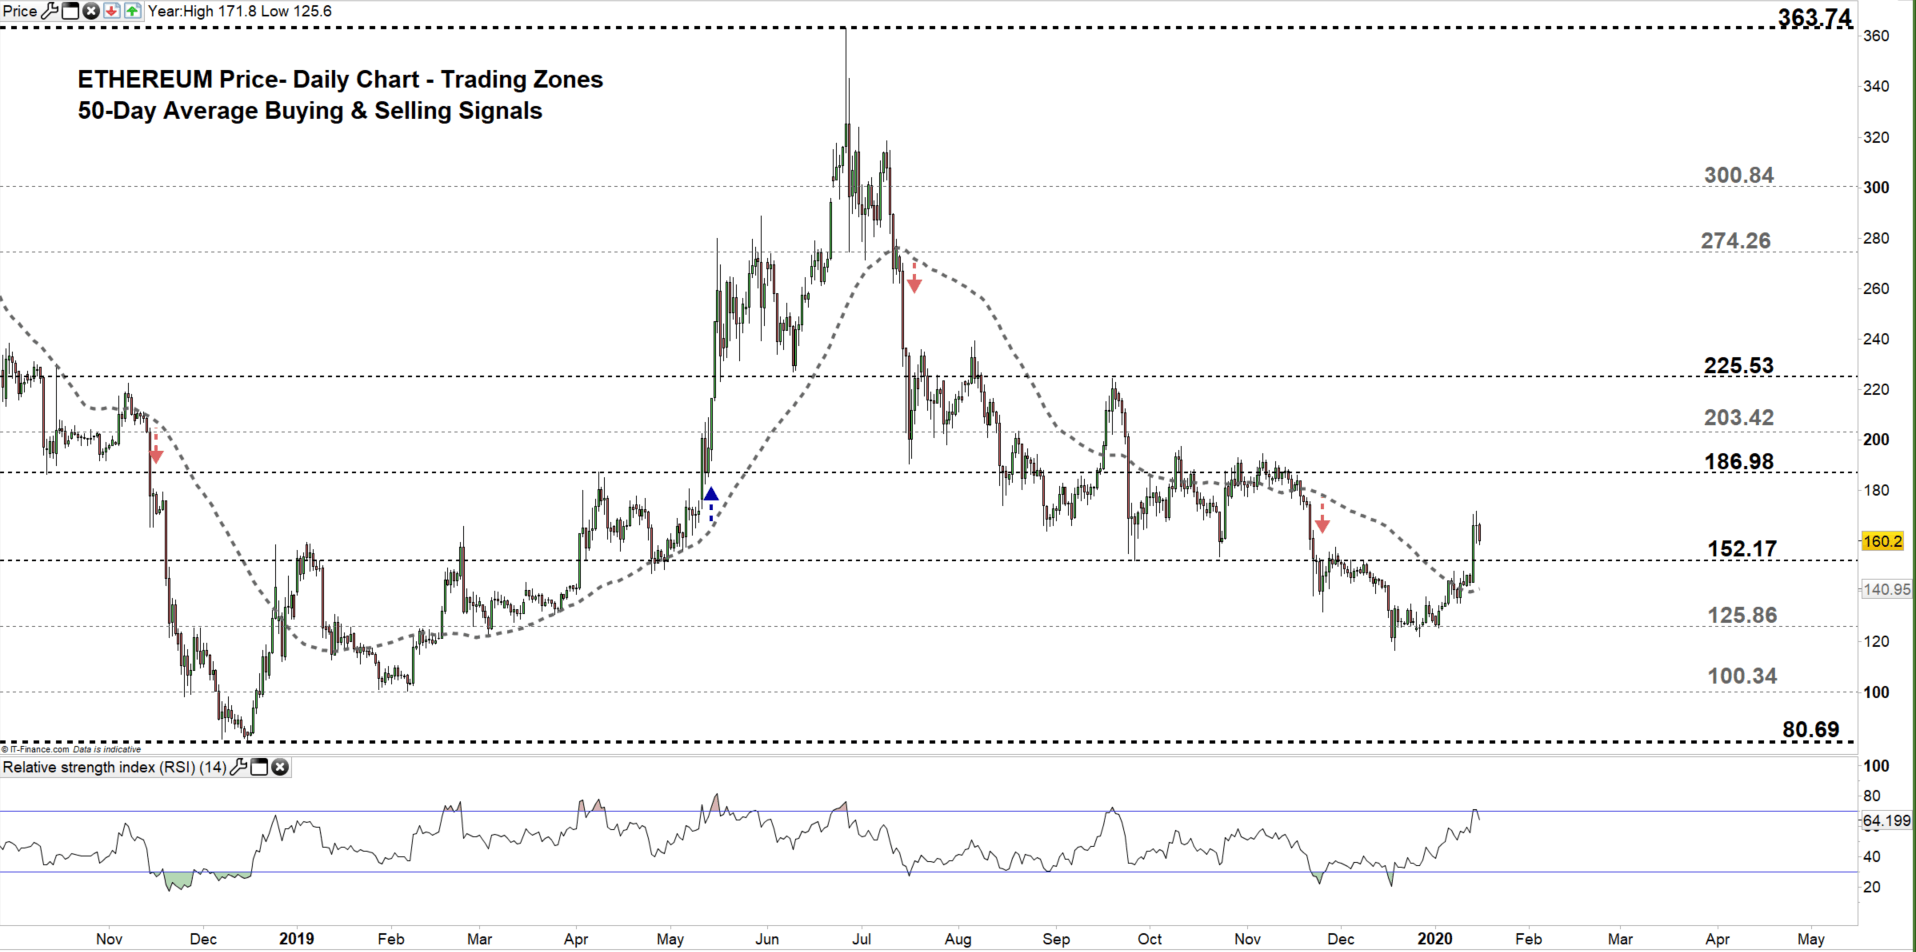Click the Relative strength index (RSI) label
Screen dimensions: 1916x952
(115, 767)
